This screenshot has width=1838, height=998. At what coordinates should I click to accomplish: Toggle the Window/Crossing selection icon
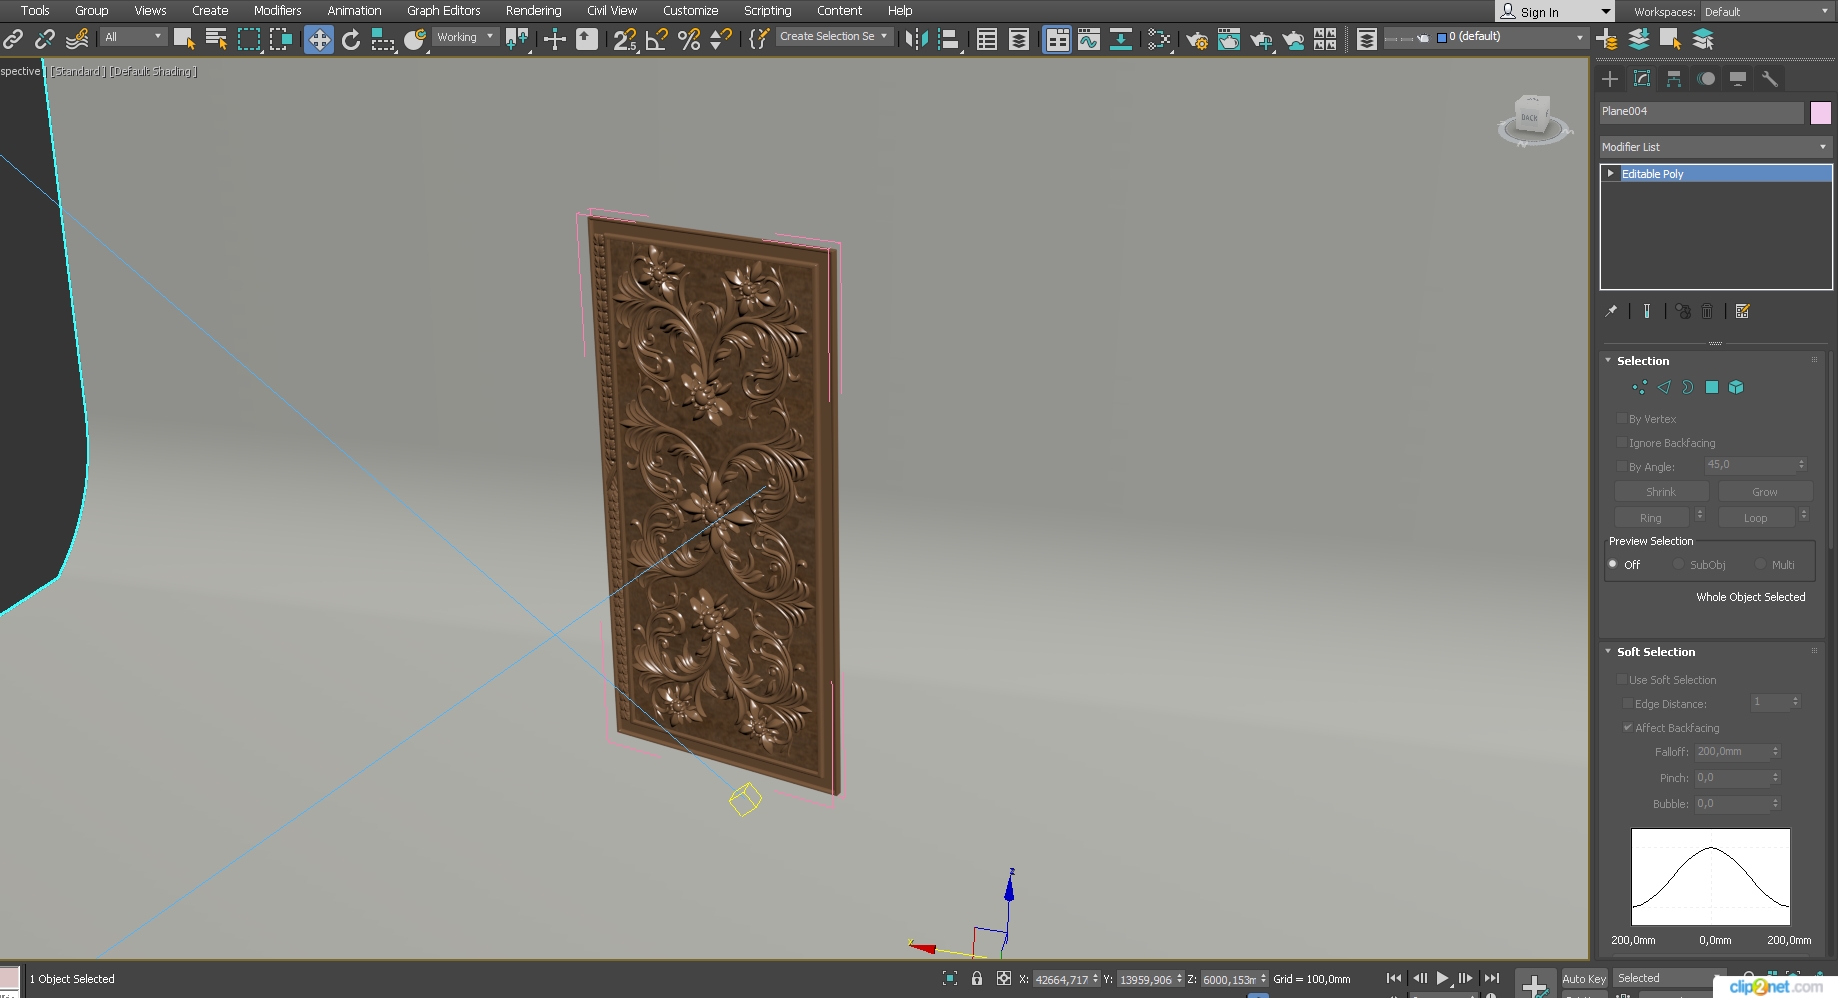(x=281, y=39)
